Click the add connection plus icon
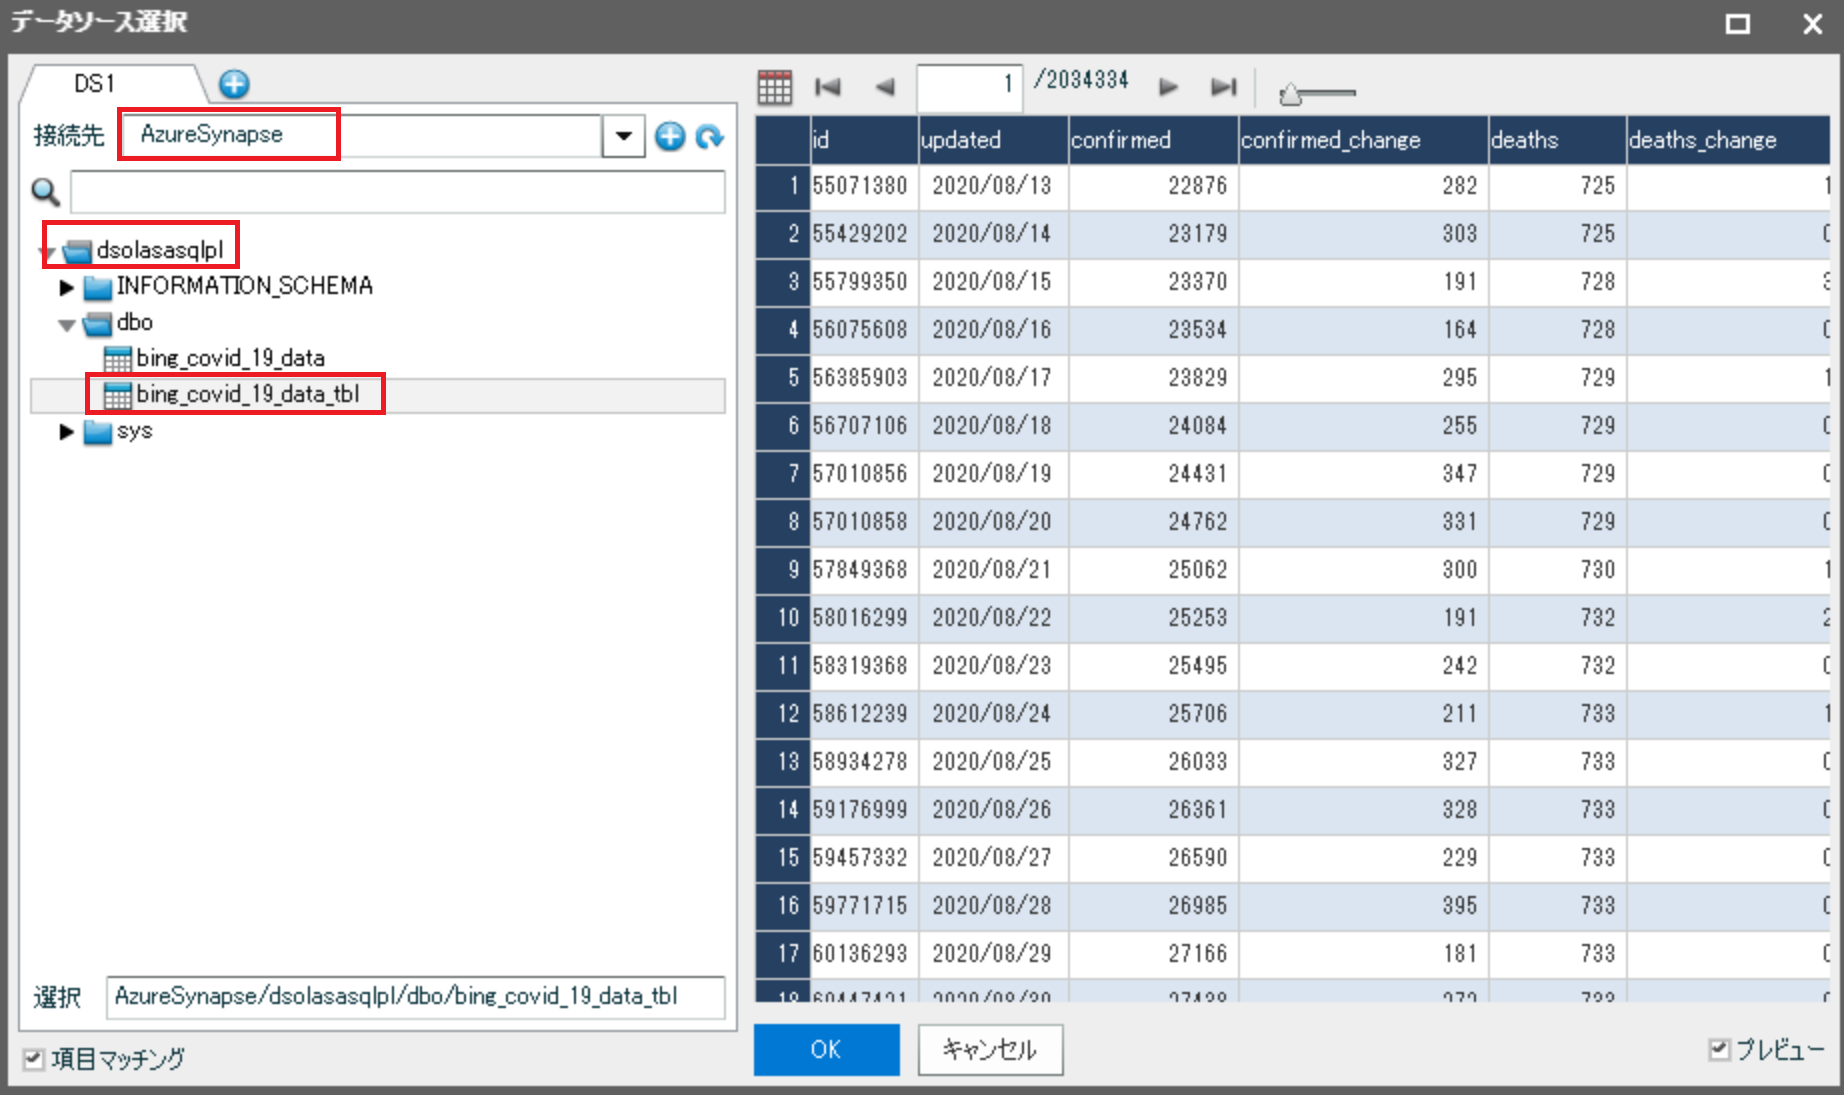The image size is (1844, 1095). point(670,136)
